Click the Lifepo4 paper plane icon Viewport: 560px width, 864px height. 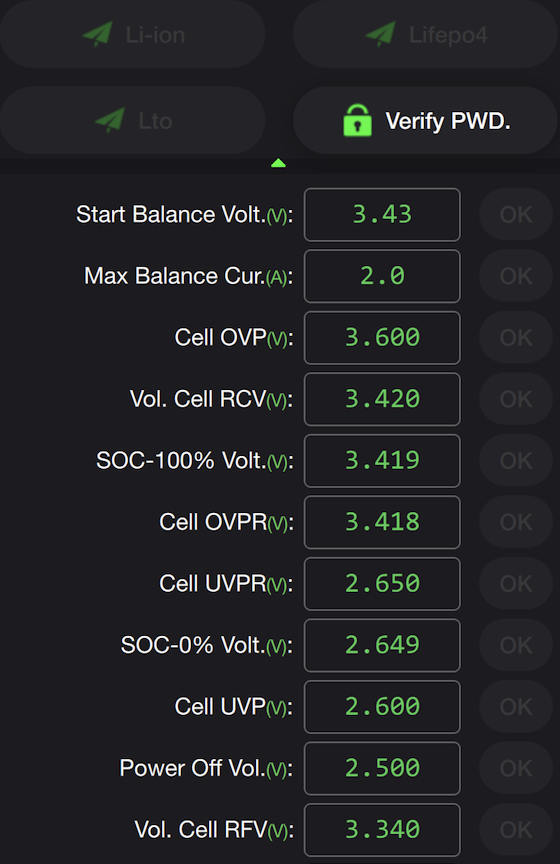tap(381, 34)
